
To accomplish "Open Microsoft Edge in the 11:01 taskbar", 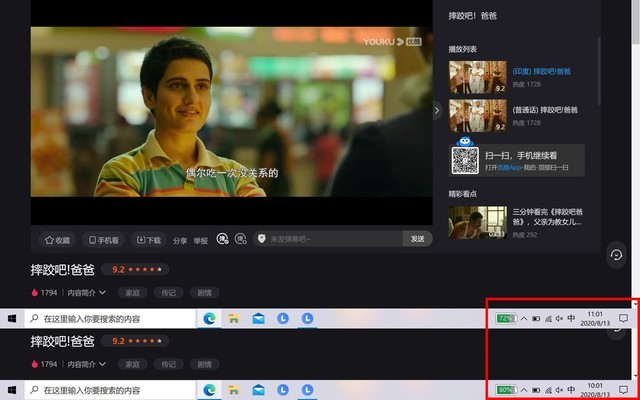I will (209, 319).
